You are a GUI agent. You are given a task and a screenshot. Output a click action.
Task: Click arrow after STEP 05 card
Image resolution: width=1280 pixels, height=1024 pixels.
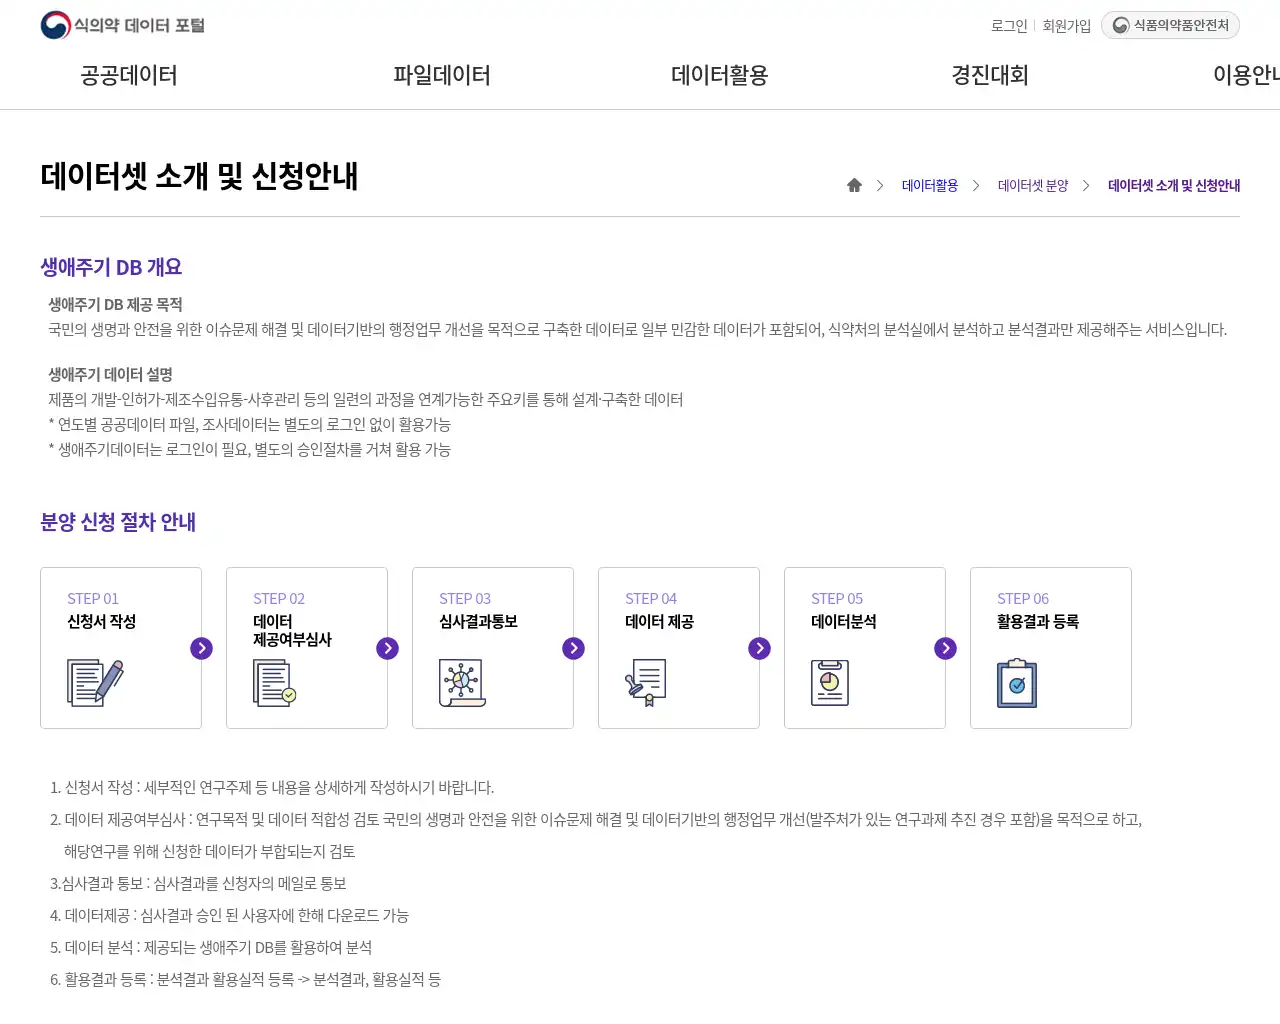pyautogui.click(x=945, y=648)
